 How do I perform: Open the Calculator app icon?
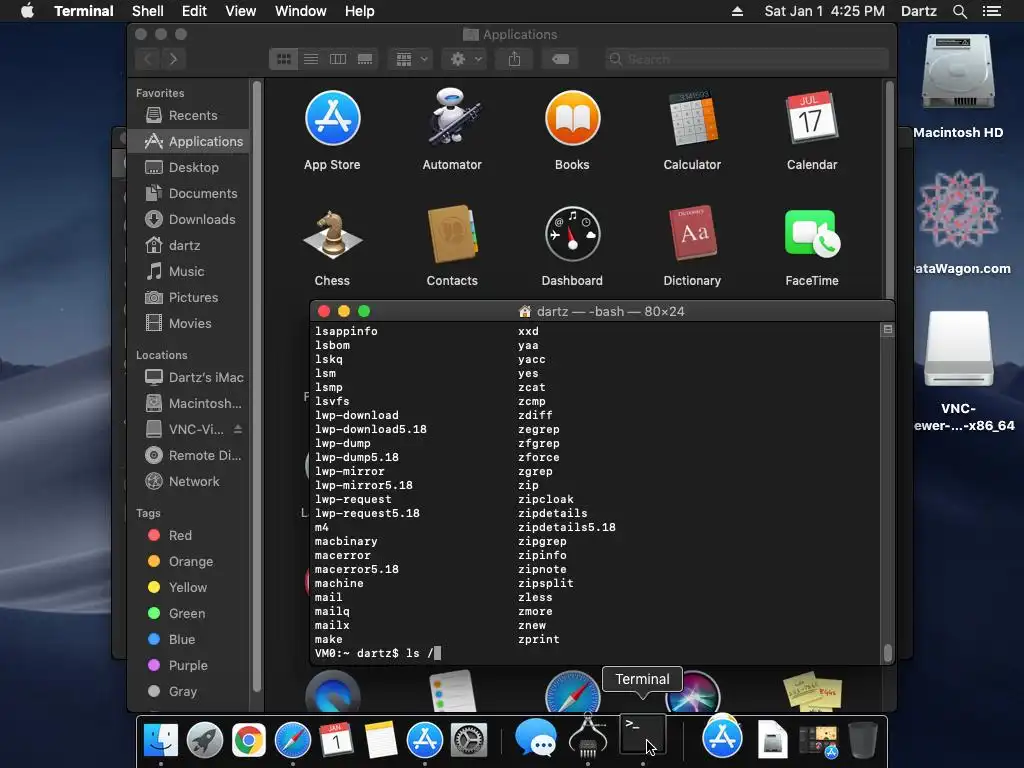pyautogui.click(x=692, y=118)
